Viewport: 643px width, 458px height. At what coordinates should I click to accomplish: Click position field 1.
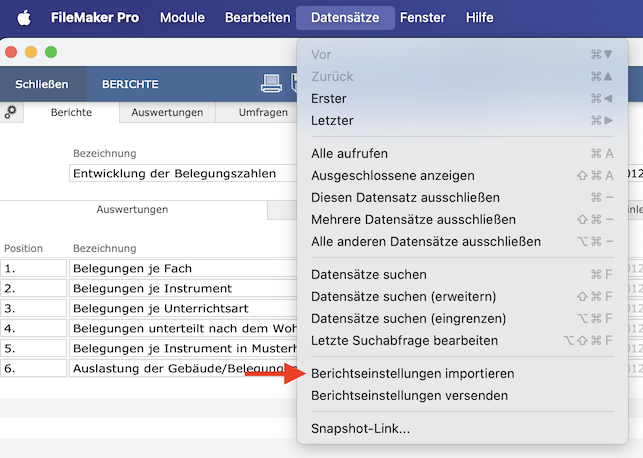pos(33,269)
